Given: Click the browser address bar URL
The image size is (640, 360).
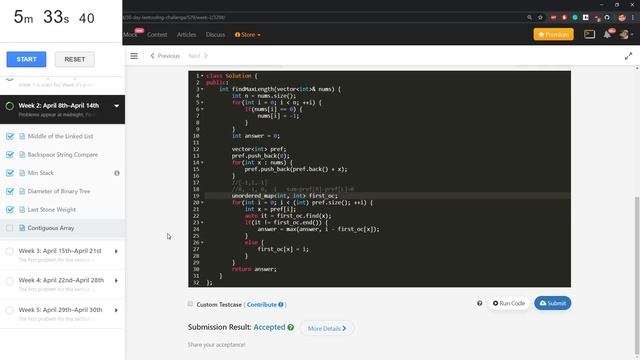Looking at the screenshot, I should (174, 18).
